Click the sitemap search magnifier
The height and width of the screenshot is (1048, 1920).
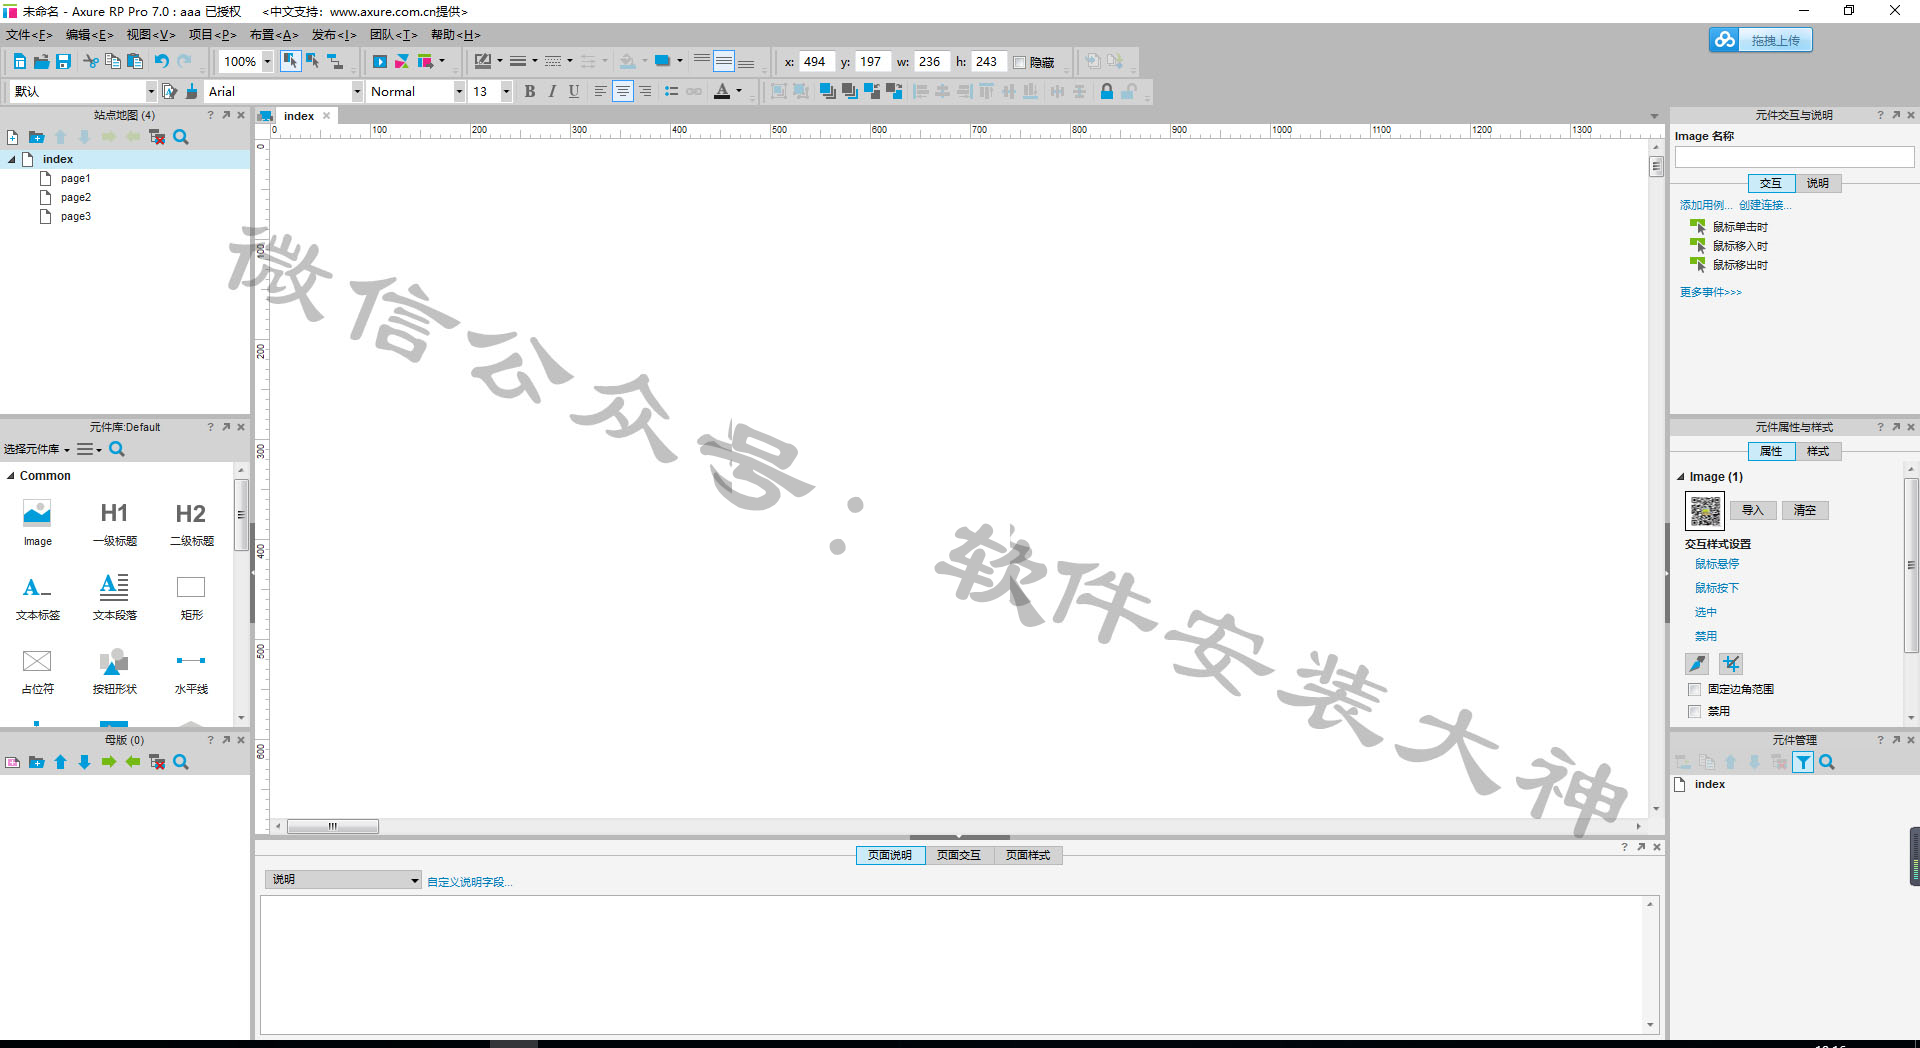point(181,137)
